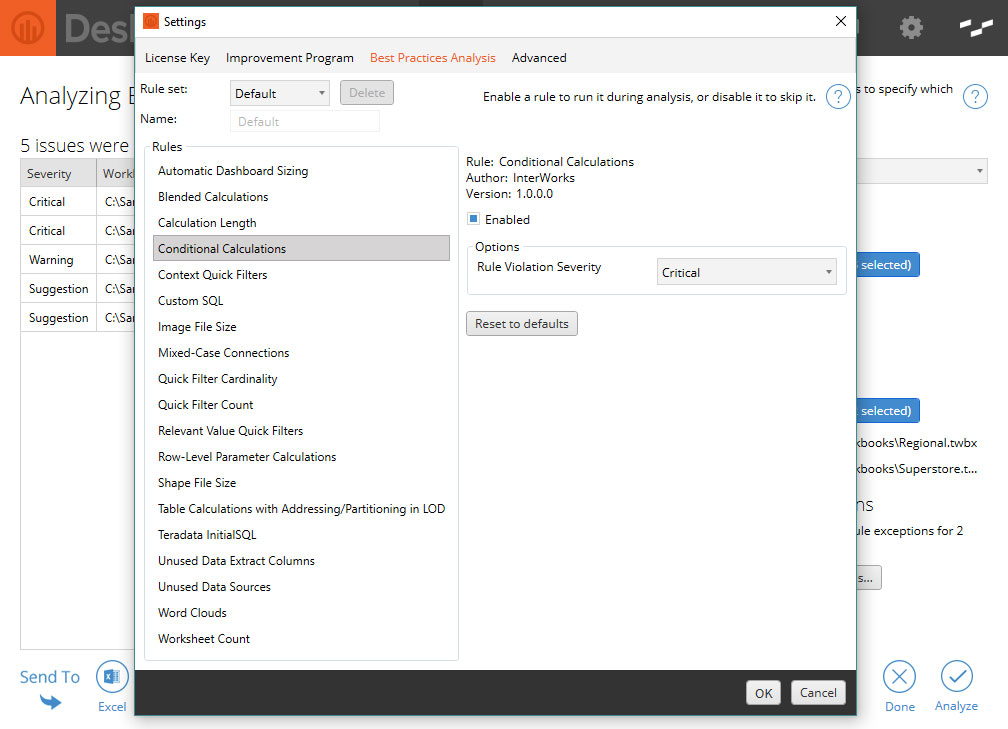Click the Analyze checkmark icon
Screen dimensions: 1008x729
956,677
